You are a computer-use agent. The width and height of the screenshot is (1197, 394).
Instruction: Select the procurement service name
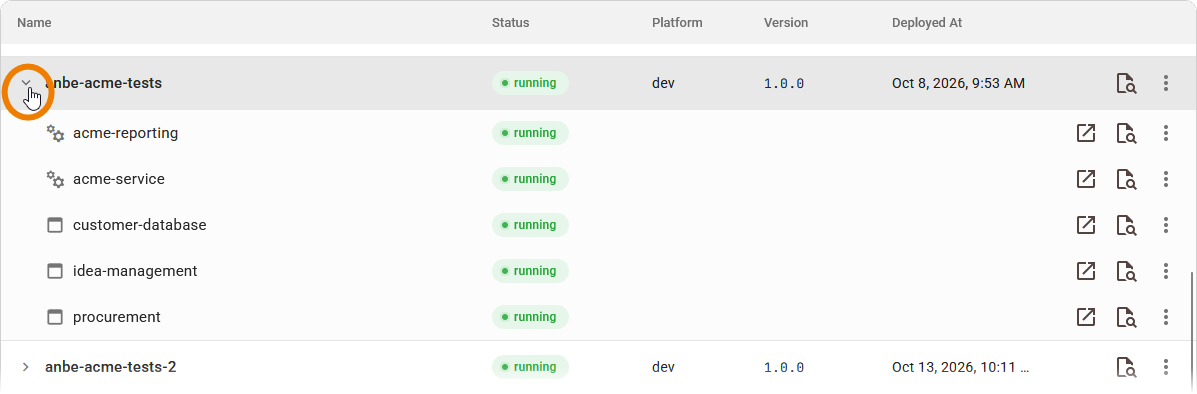coord(117,317)
